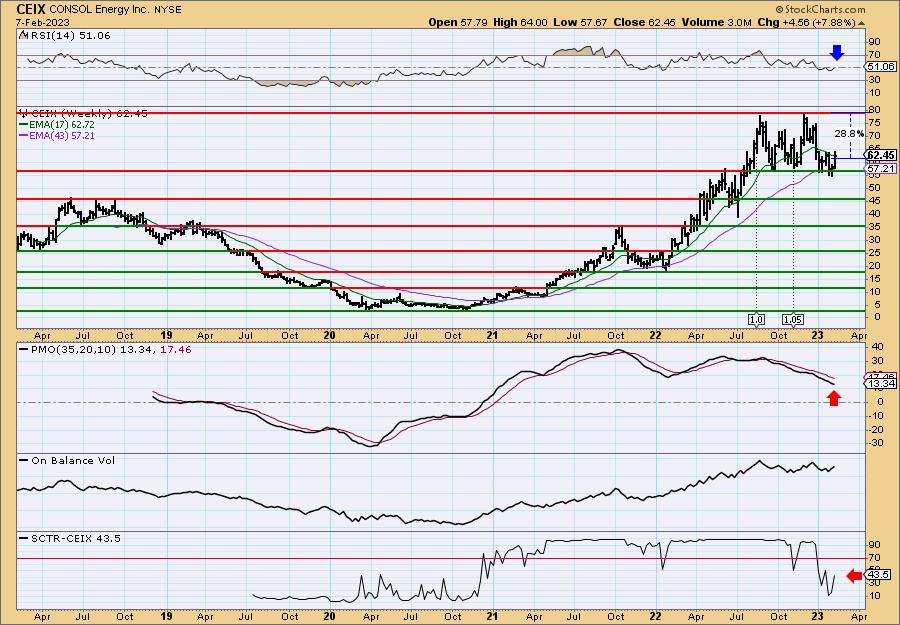Click the 7-Feb-2023 chart date

click(x=43, y=22)
